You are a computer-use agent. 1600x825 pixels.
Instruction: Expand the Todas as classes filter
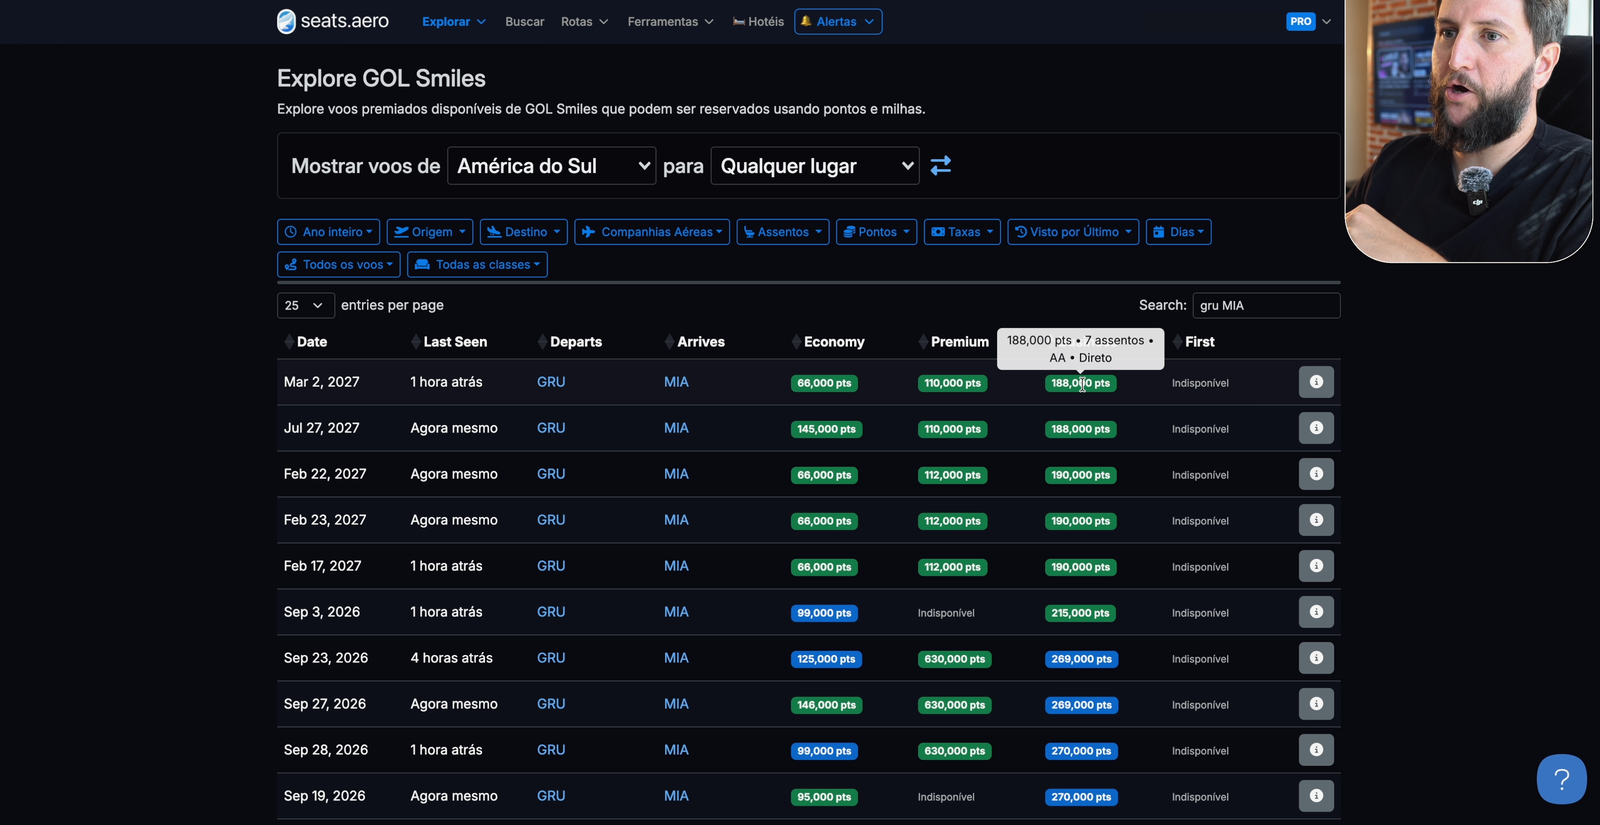coord(477,265)
